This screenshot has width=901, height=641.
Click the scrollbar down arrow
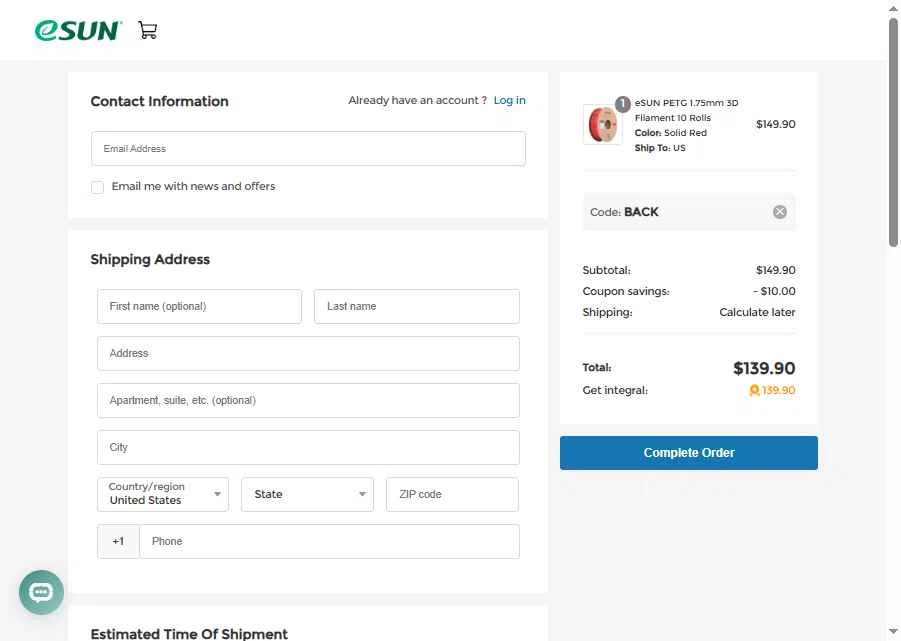[893, 631]
